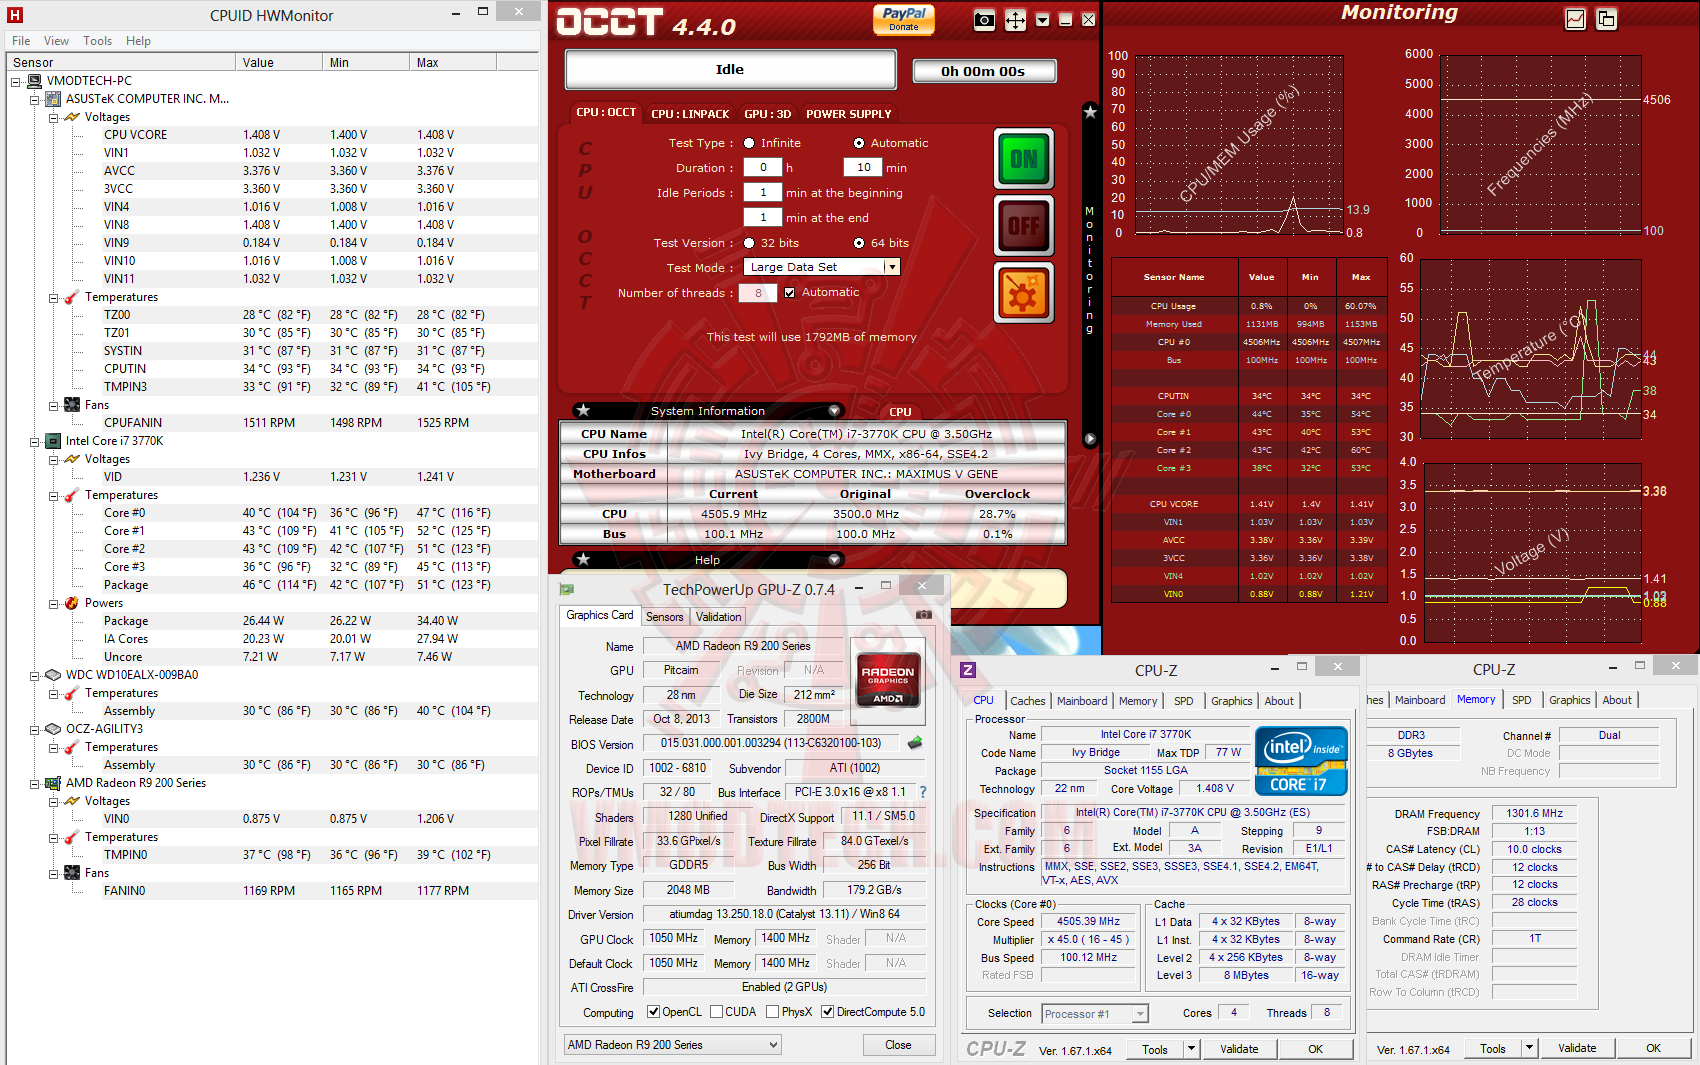Click the CPU tab button beside System Information

900,412
